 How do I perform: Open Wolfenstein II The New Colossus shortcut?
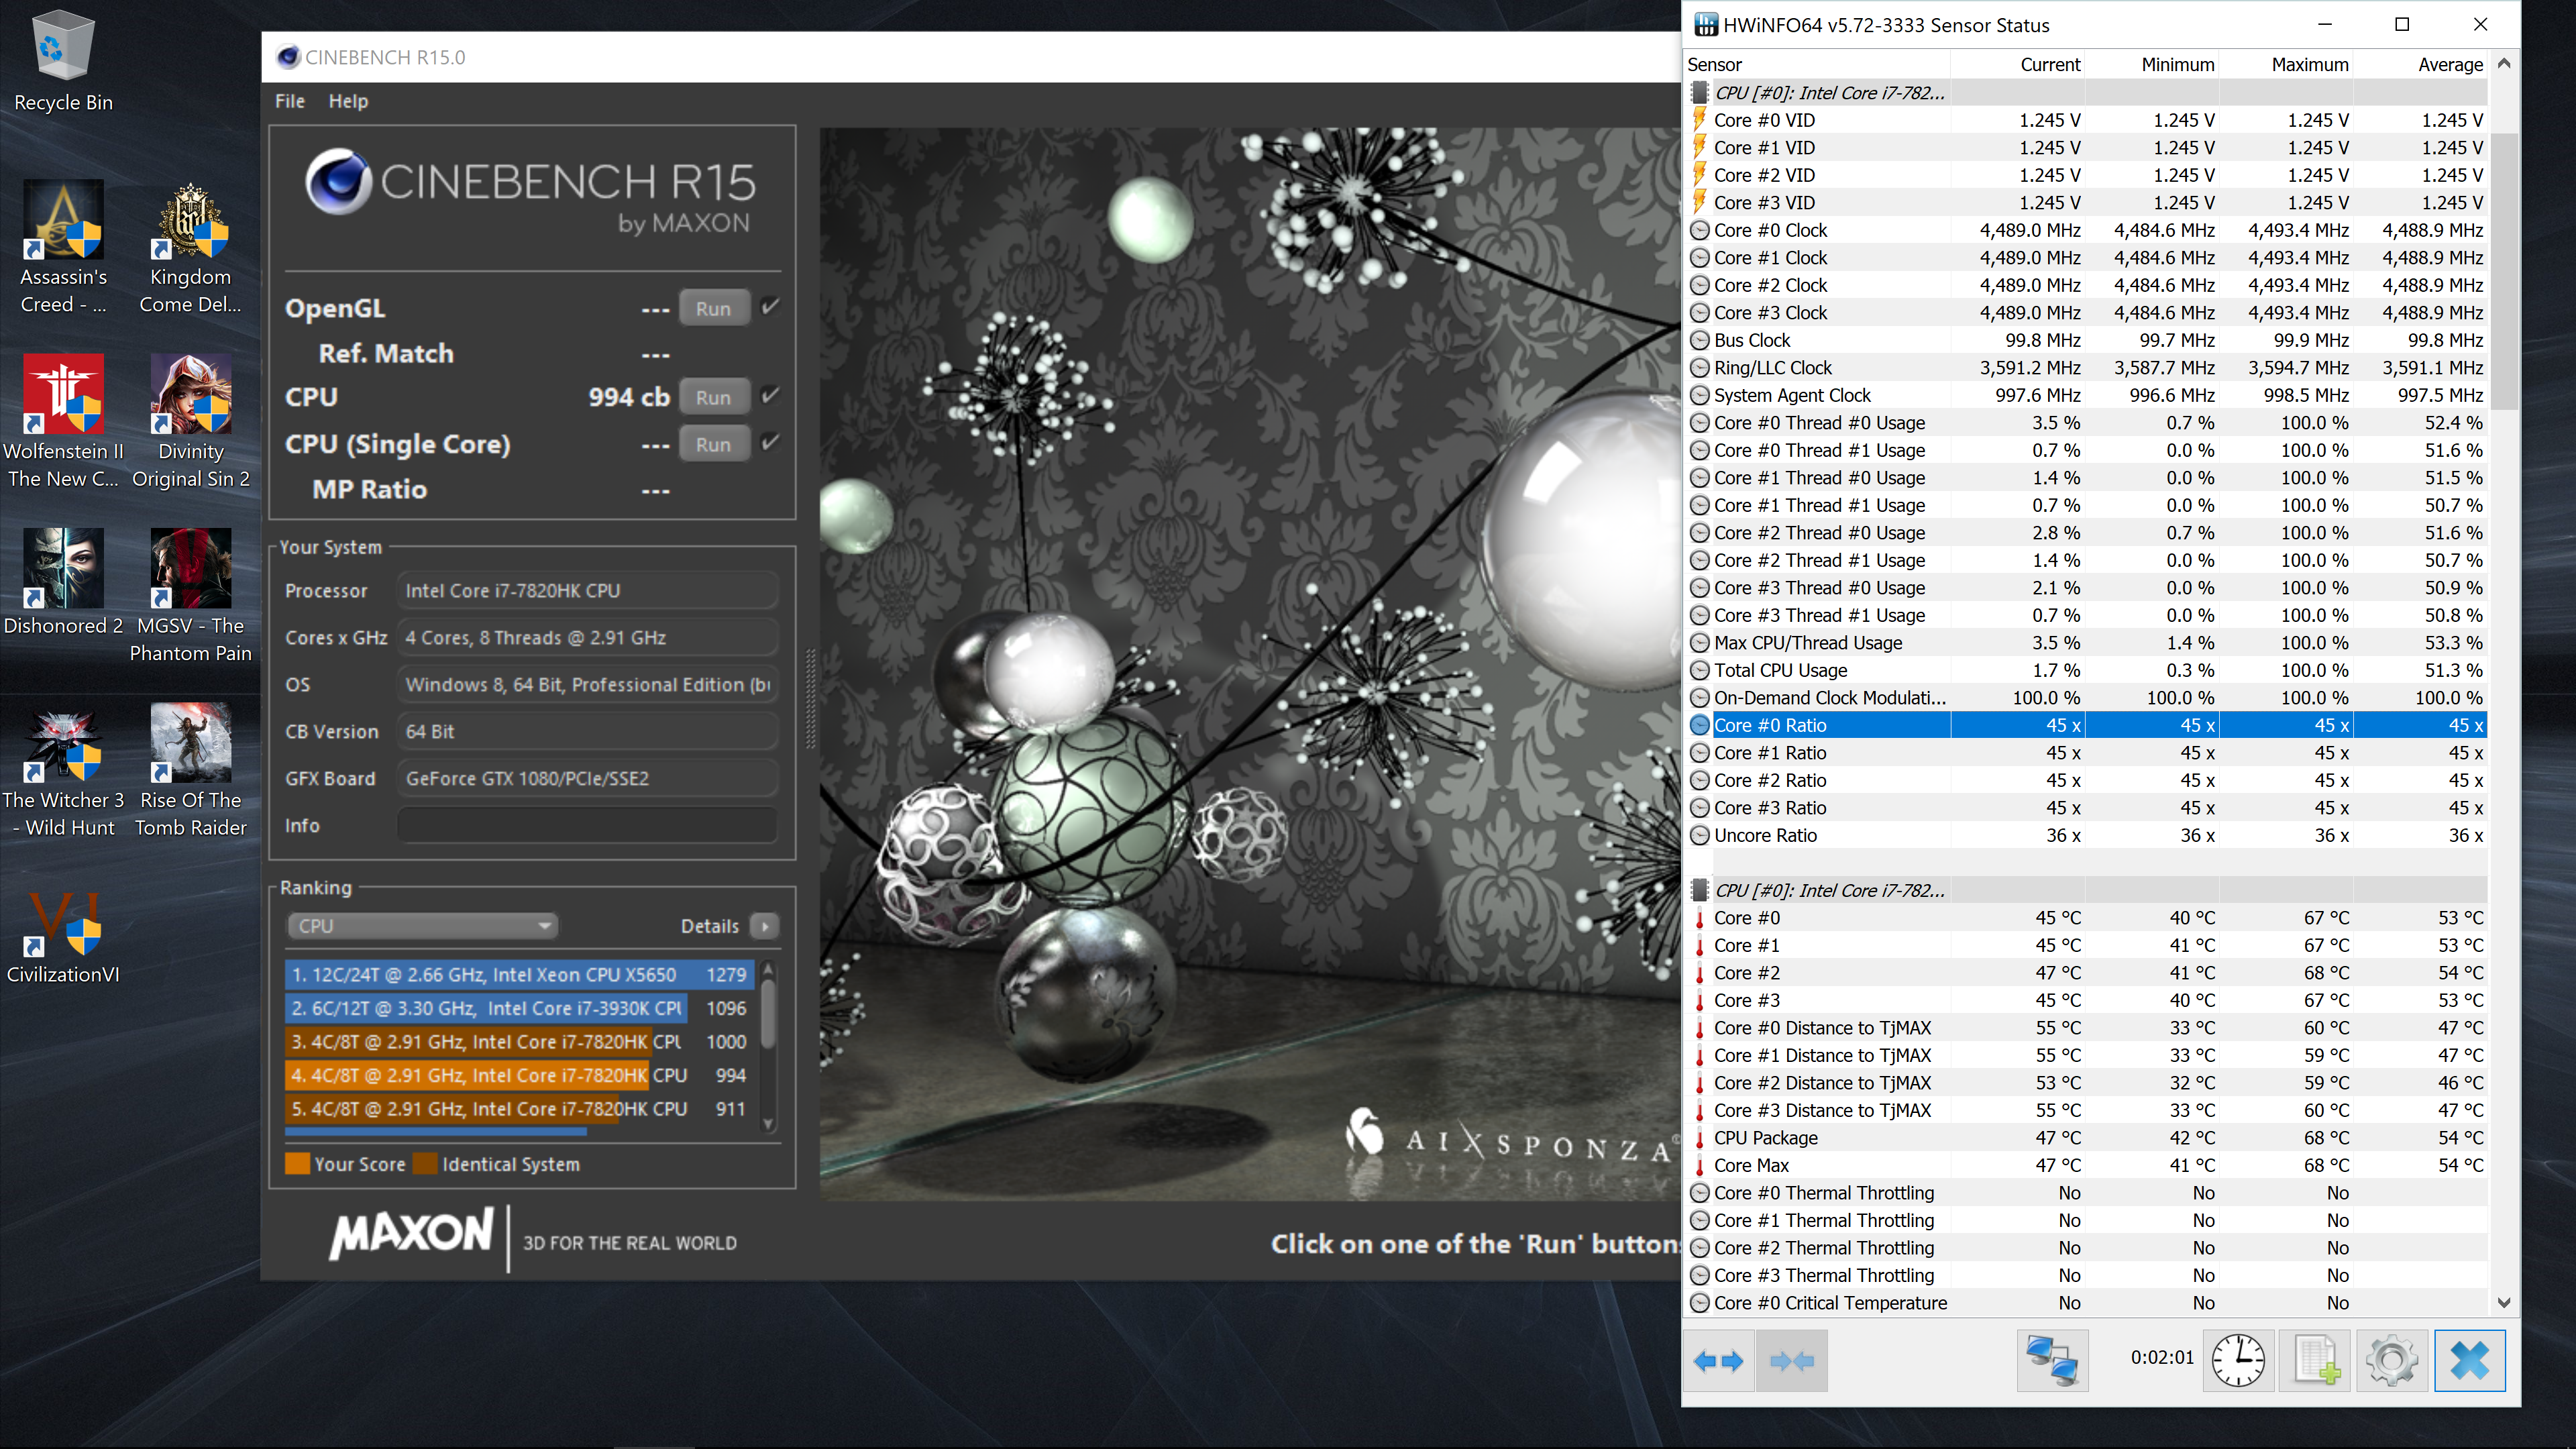pos(63,421)
